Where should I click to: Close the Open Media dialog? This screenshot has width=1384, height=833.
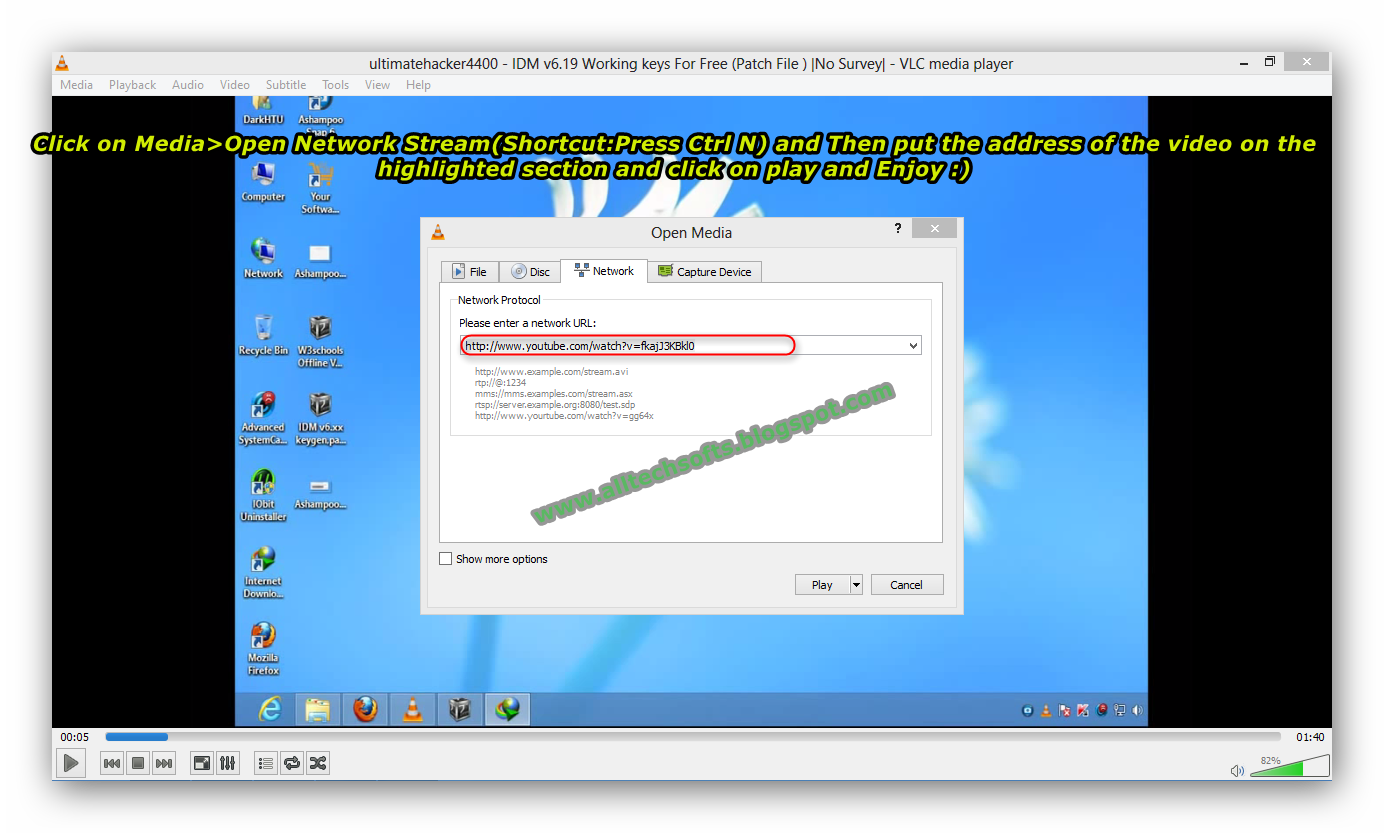click(x=935, y=228)
